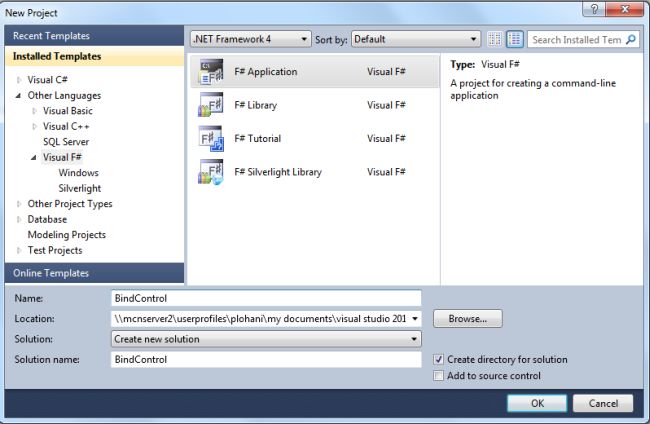Click the search magnifier icon
The height and width of the screenshot is (424, 650).
click(x=631, y=39)
